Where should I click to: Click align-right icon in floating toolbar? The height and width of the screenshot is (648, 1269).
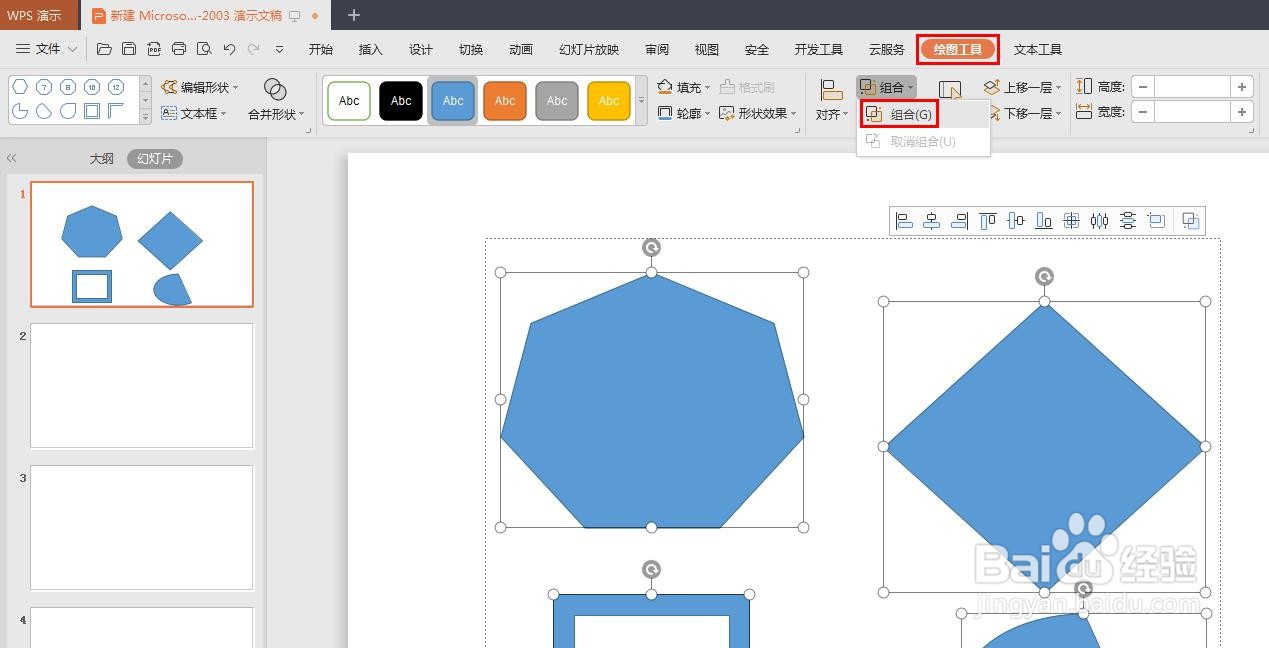(x=960, y=221)
